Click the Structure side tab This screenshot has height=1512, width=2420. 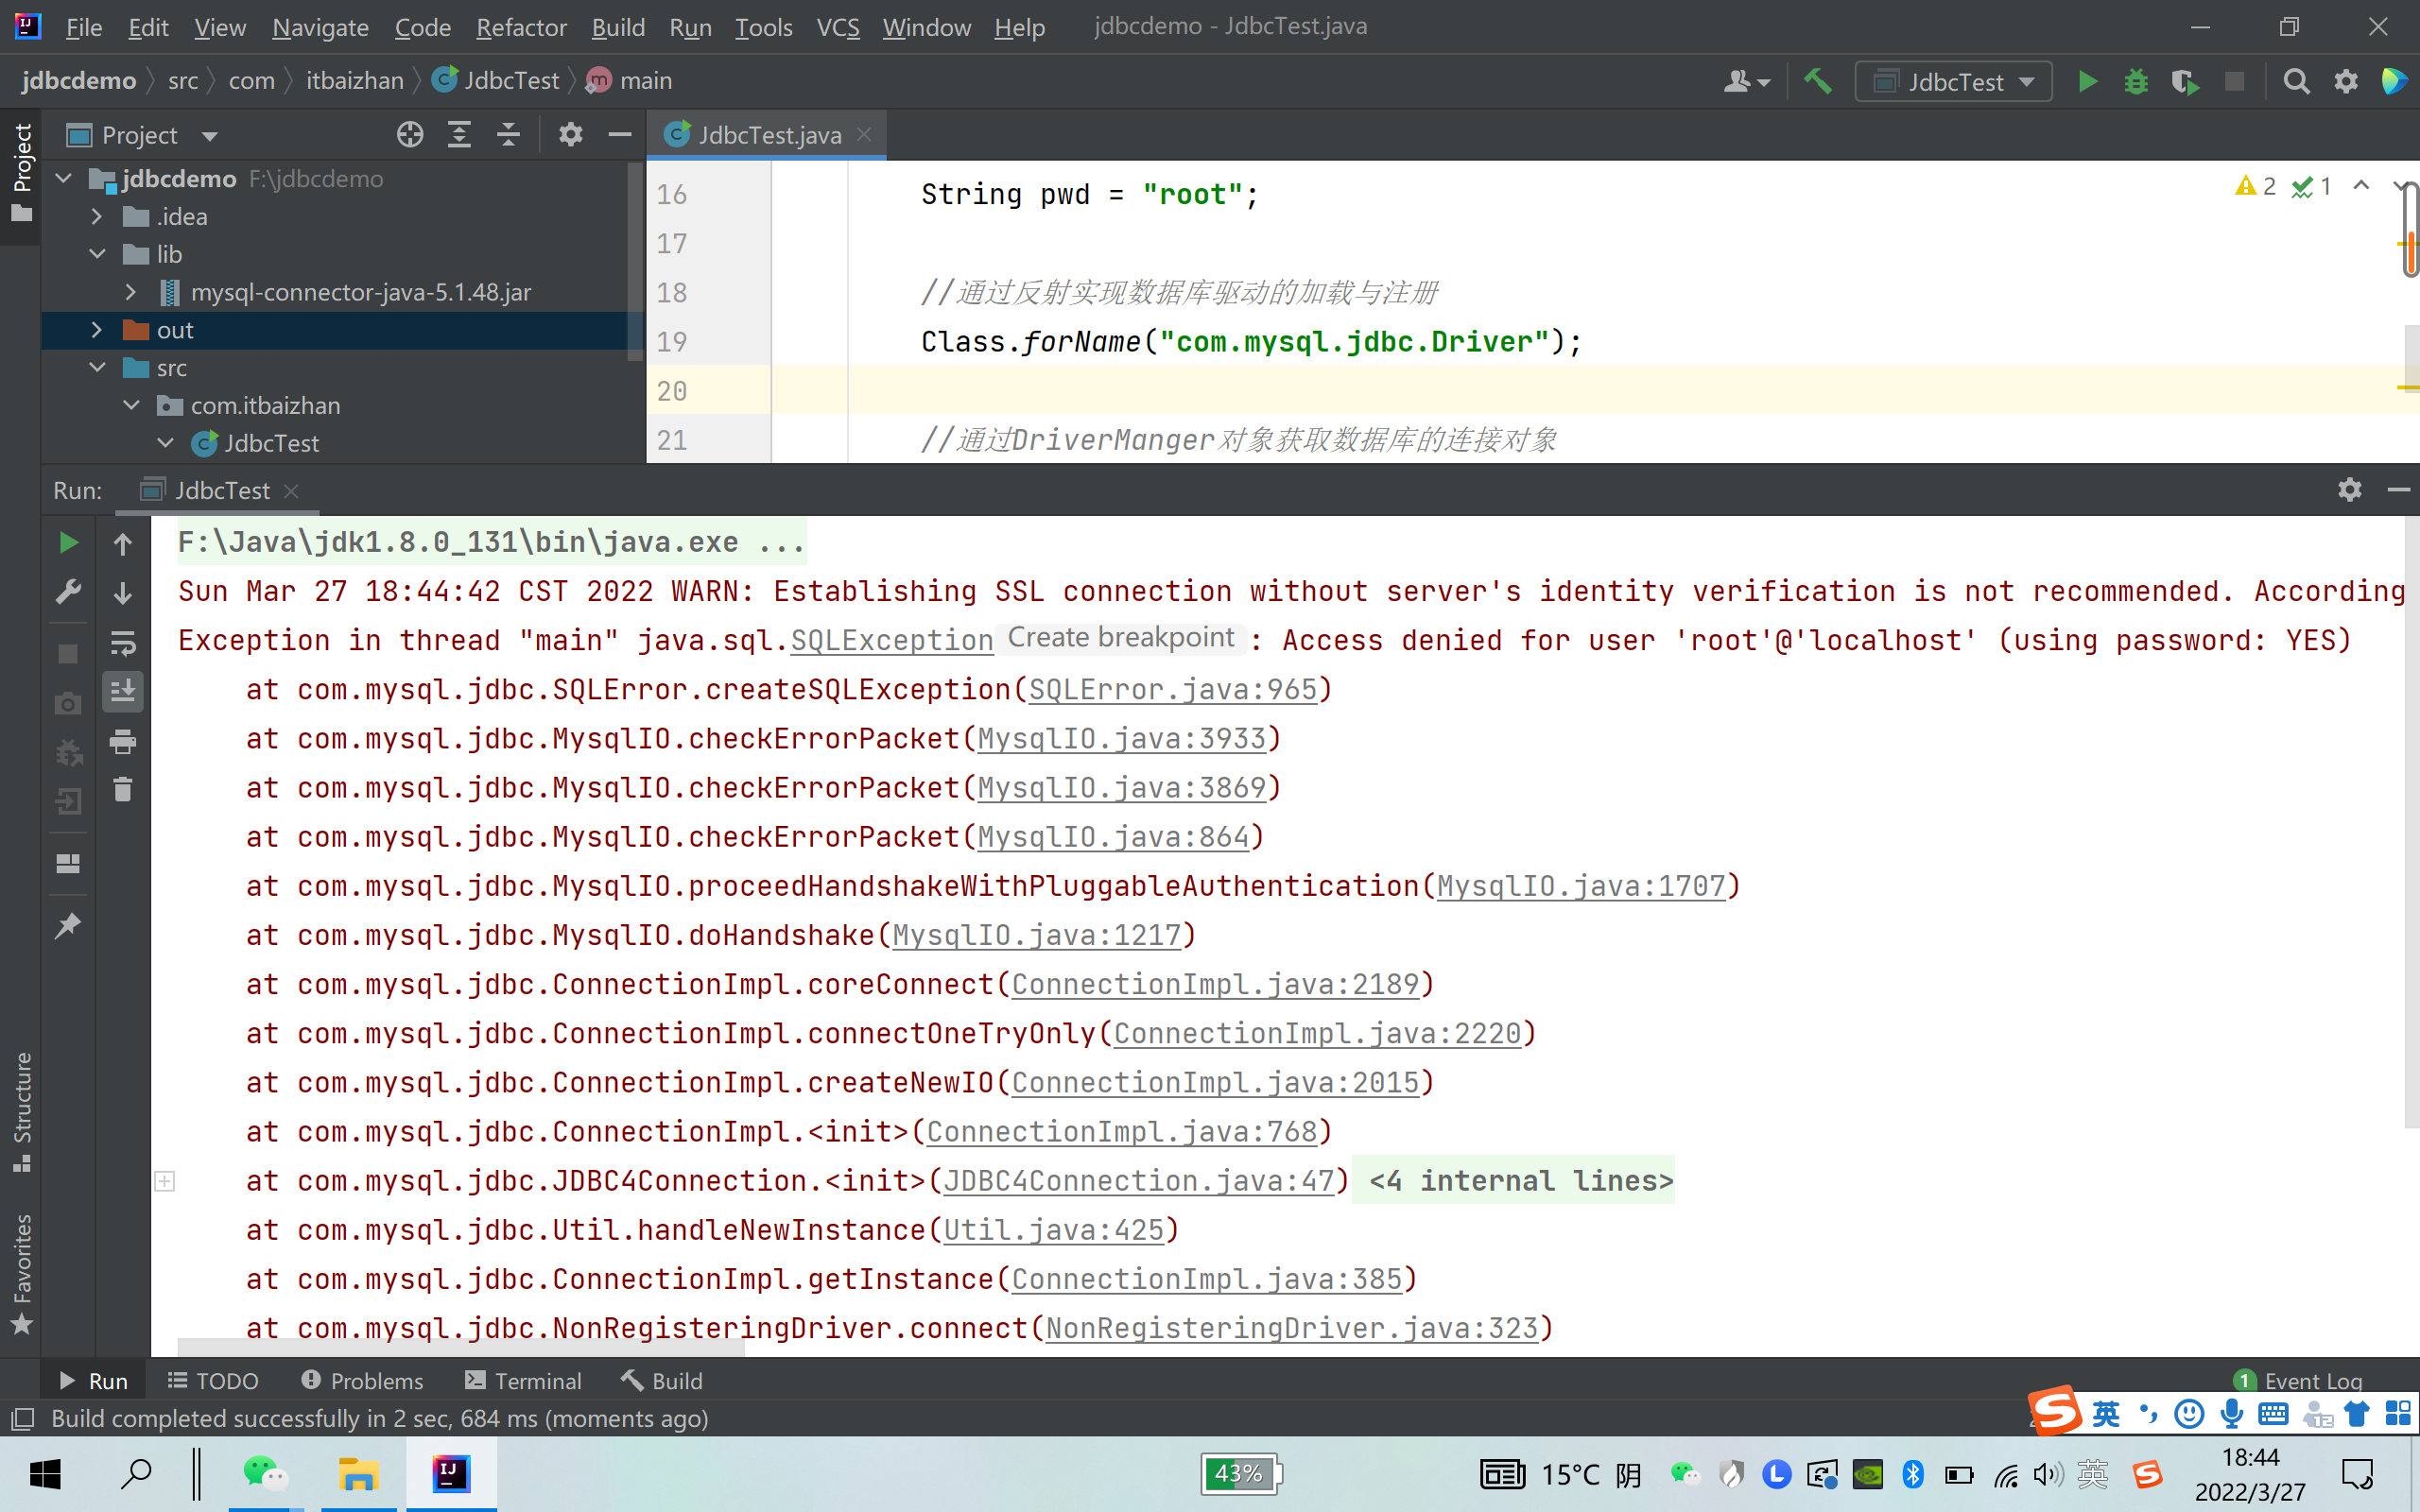(21, 1111)
